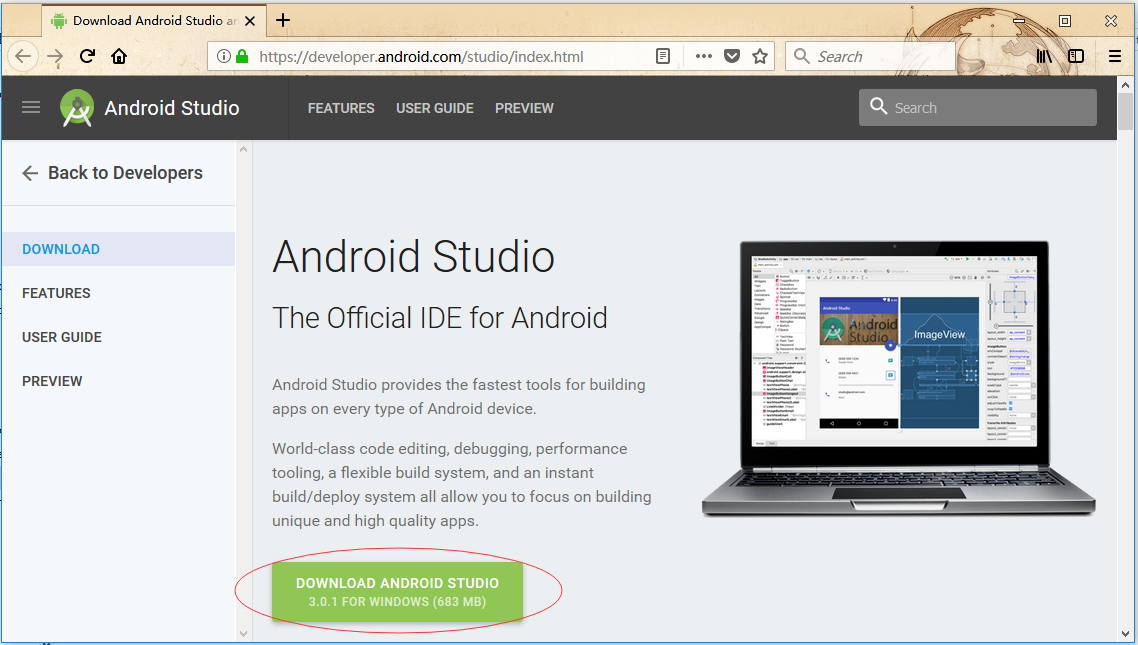This screenshot has height=645, width=1138.
Task: Save page to Pocket
Action: point(732,57)
